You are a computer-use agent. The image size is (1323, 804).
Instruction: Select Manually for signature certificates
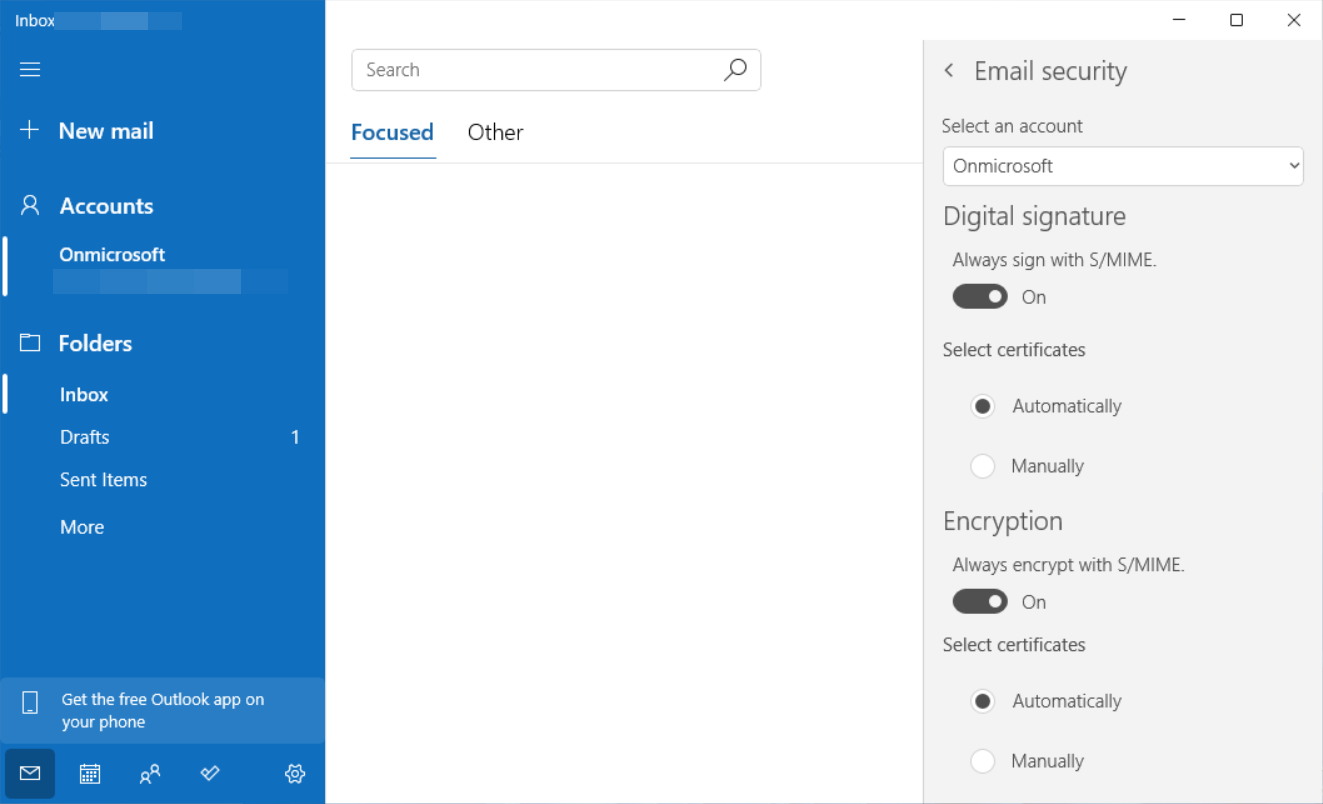[x=982, y=466]
